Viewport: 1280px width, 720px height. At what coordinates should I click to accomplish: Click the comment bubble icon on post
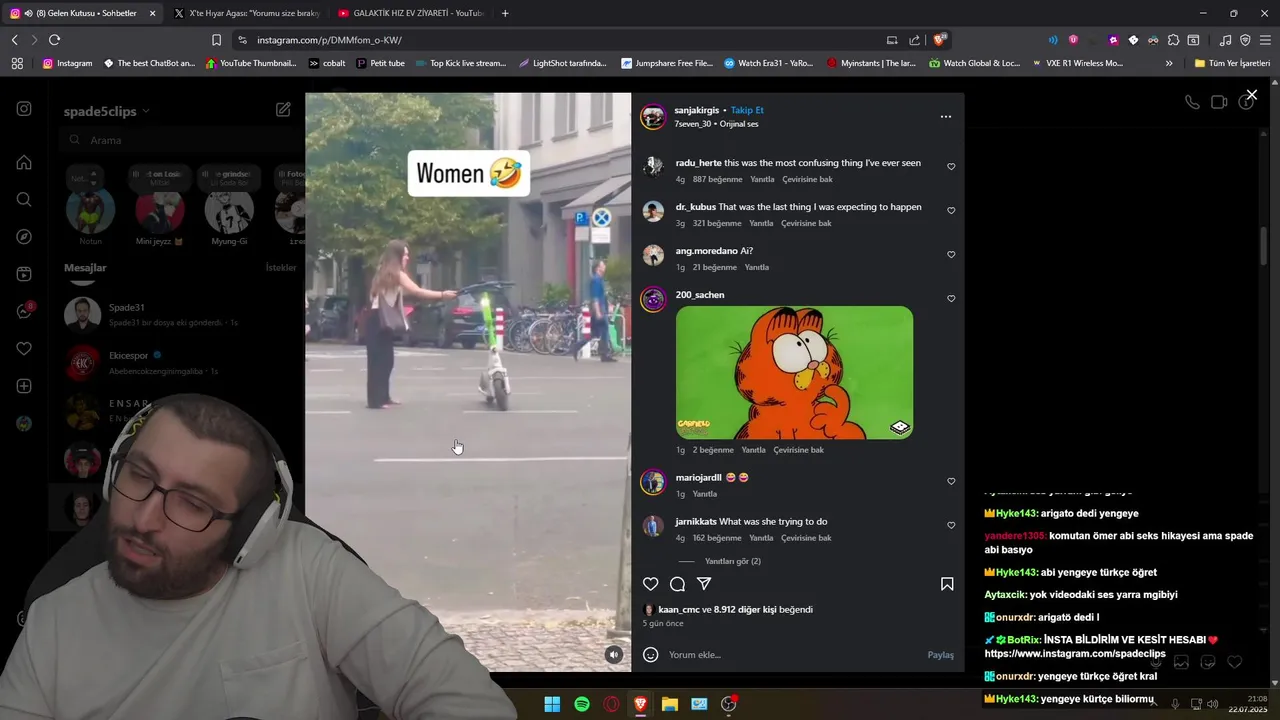coord(677,584)
